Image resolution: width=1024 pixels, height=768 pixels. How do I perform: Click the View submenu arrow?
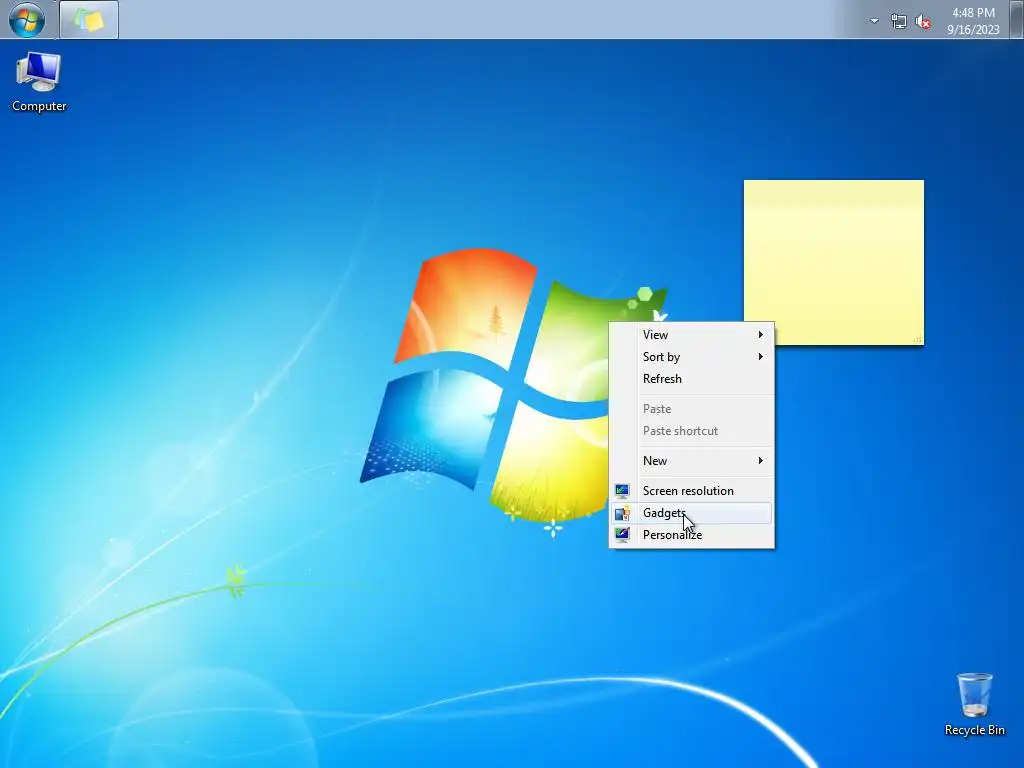(x=761, y=334)
